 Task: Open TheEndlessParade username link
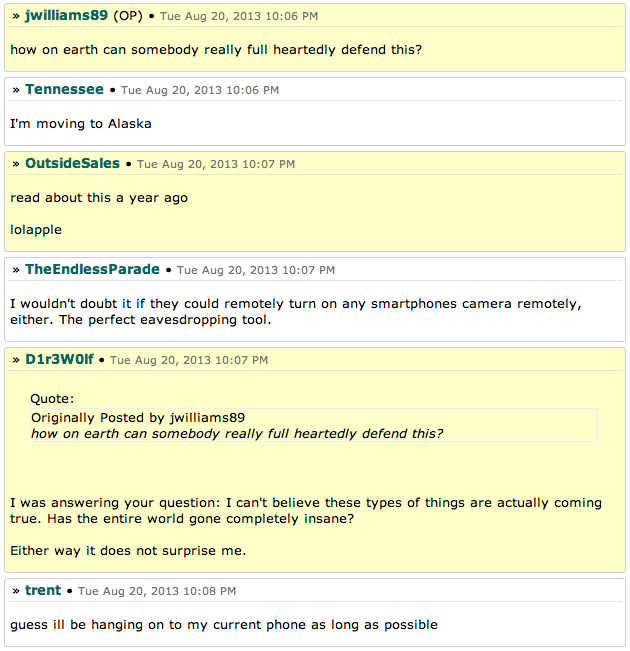92,269
